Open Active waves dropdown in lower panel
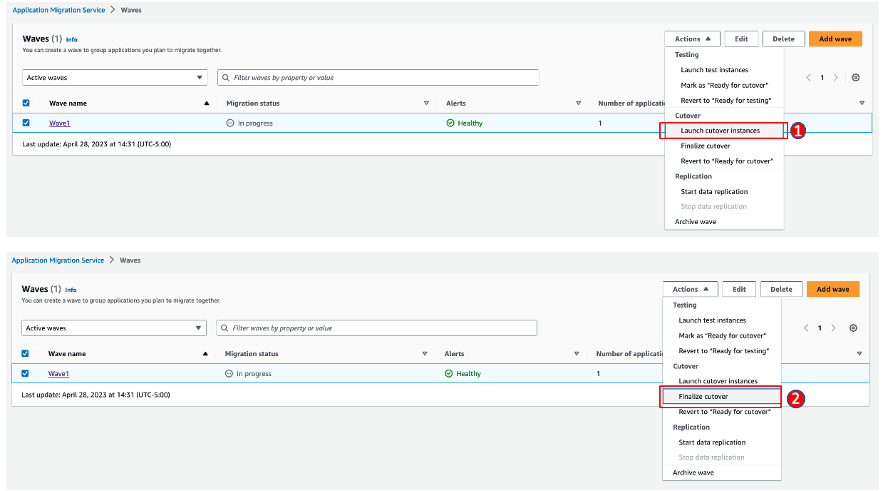Screen dimensions: 883x491 click(x=114, y=328)
